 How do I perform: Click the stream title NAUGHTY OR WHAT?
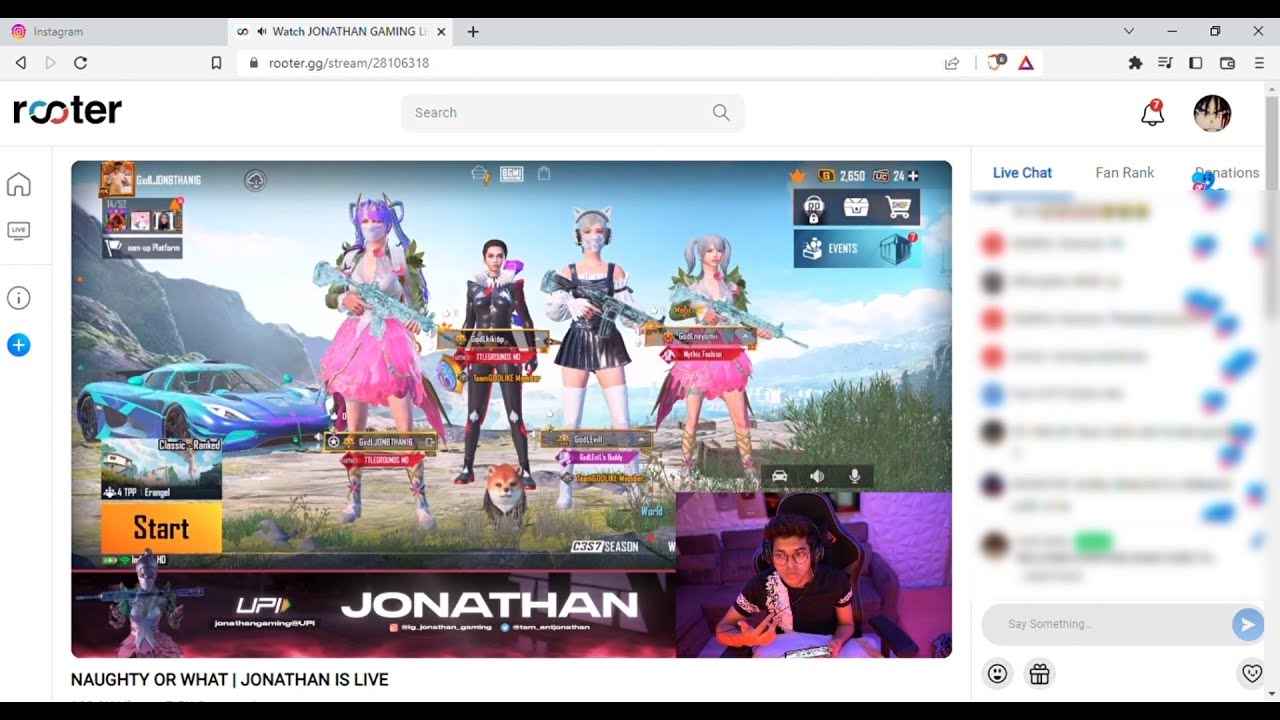coord(229,680)
